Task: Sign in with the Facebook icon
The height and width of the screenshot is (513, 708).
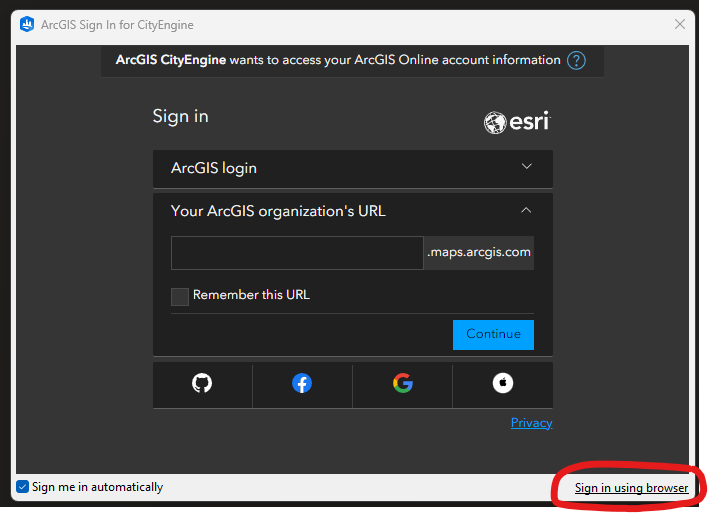Action: pyautogui.click(x=302, y=383)
